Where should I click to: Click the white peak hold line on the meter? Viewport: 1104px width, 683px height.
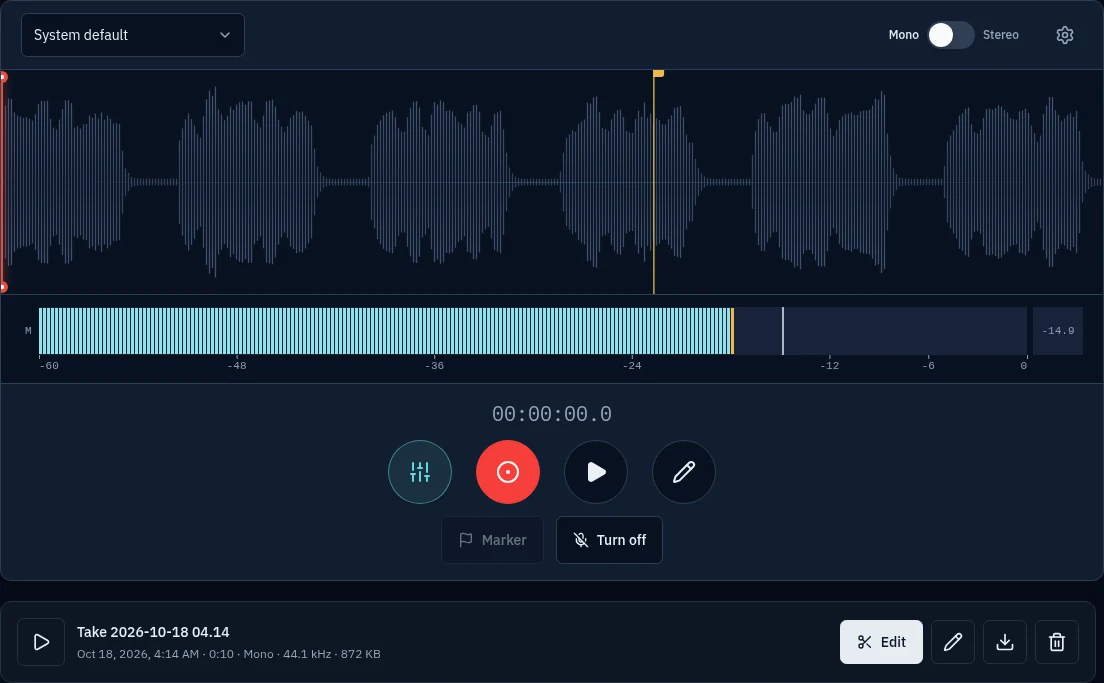pos(783,331)
